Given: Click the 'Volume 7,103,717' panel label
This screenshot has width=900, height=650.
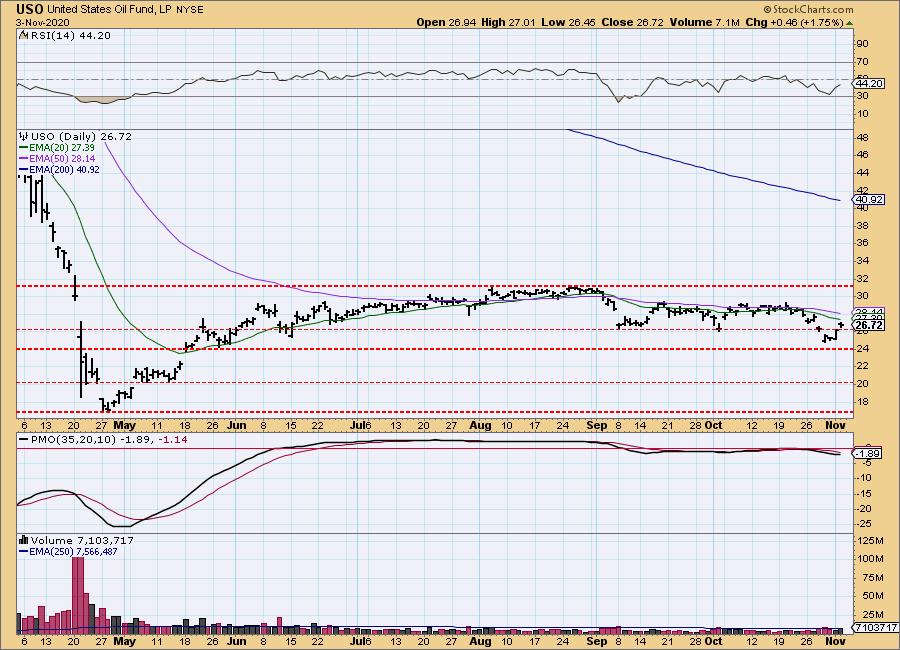Looking at the screenshot, I should pos(82,540).
